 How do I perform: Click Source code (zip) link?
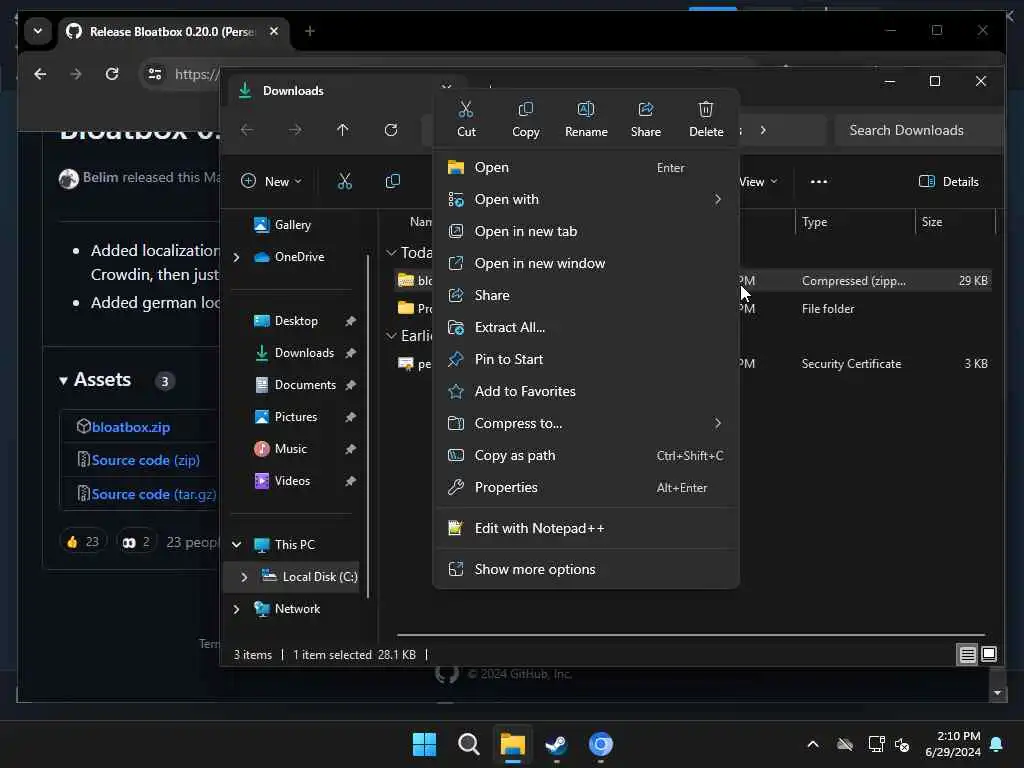click(x=146, y=460)
